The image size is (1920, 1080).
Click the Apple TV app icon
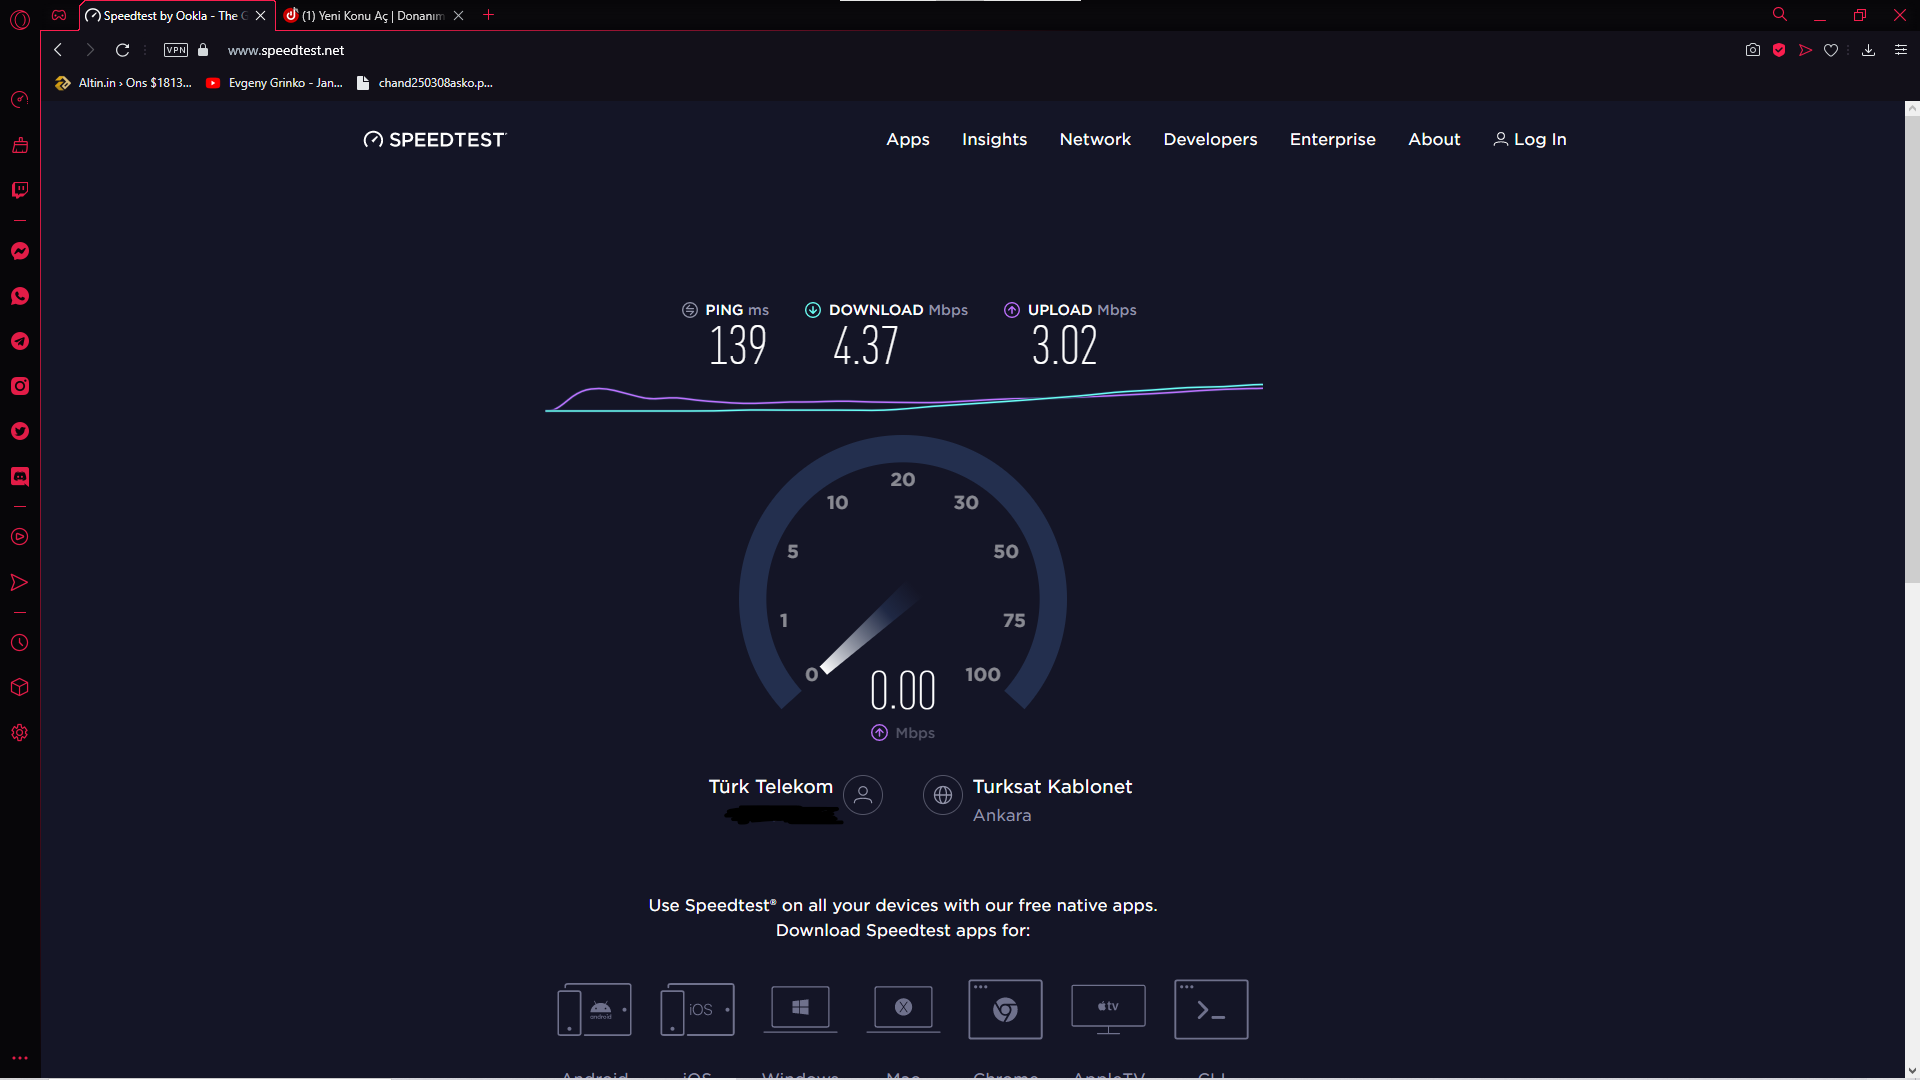pyautogui.click(x=1108, y=1008)
